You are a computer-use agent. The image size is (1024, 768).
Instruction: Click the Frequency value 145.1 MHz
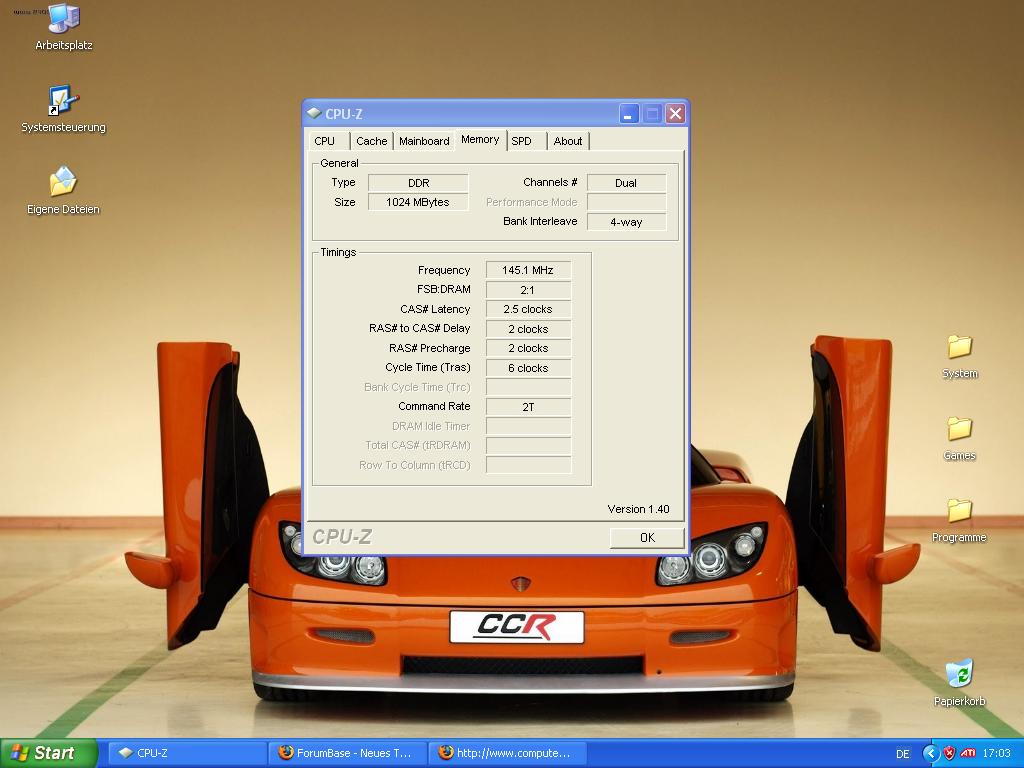click(528, 270)
